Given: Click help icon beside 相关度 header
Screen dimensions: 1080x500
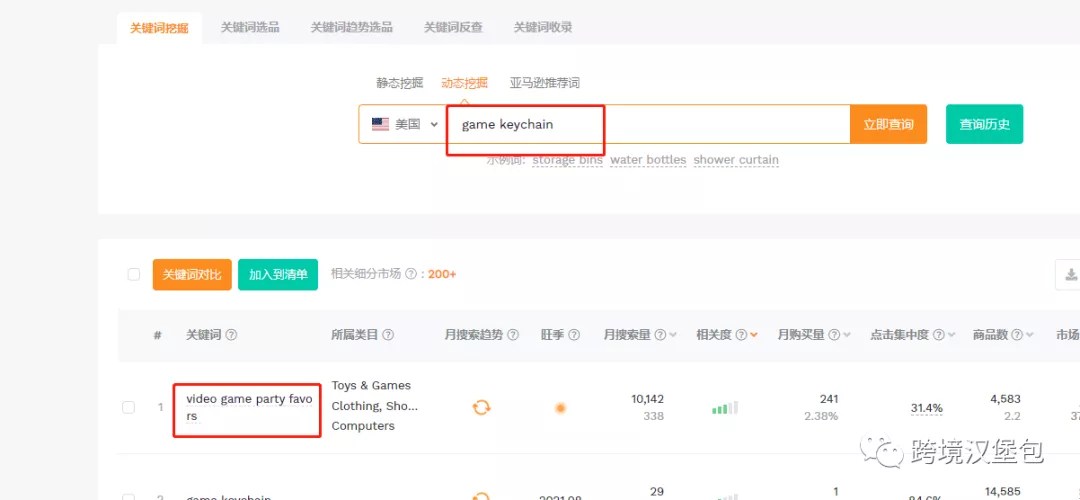Looking at the screenshot, I should click(741, 335).
